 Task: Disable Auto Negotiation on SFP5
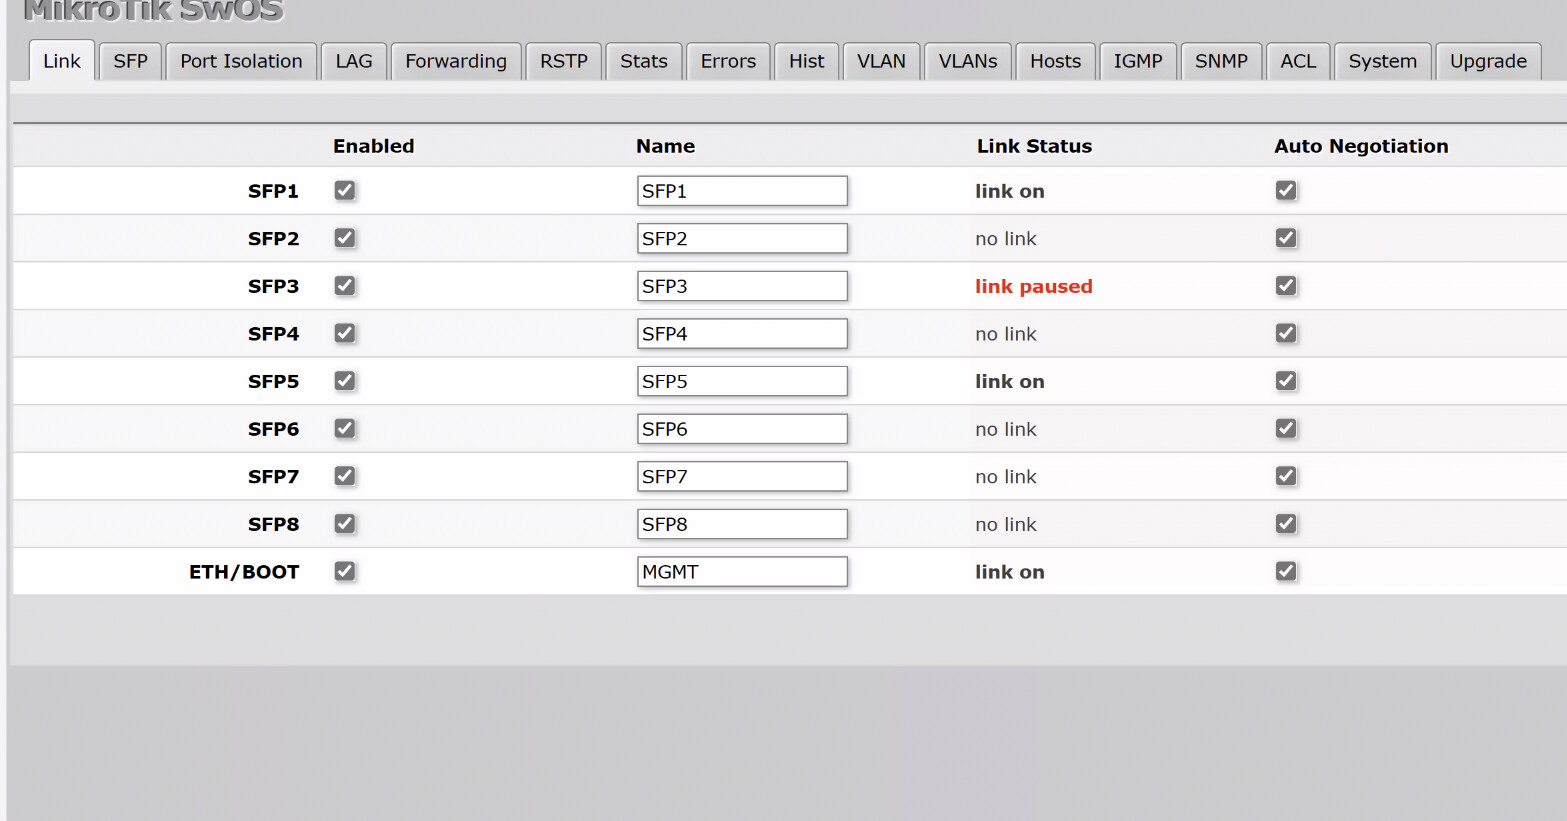(1286, 381)
